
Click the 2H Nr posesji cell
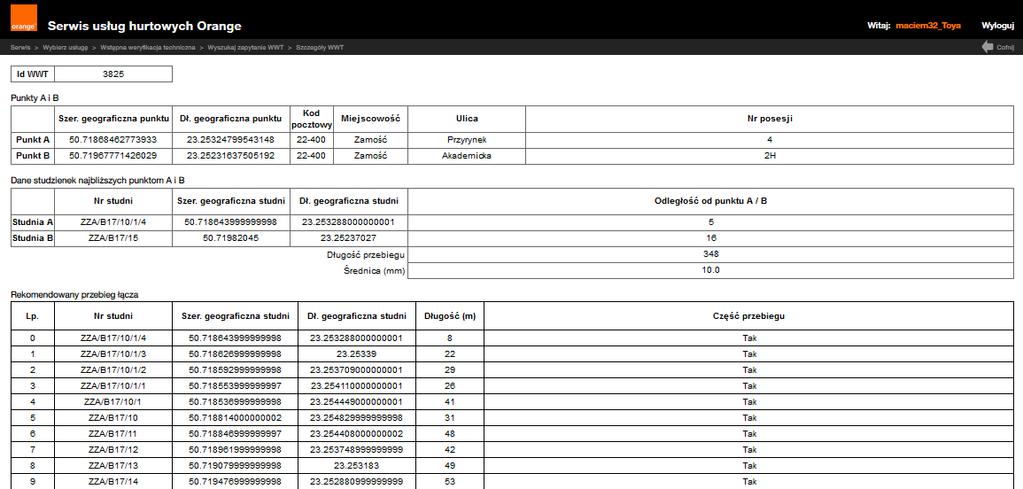click(770, 156)
